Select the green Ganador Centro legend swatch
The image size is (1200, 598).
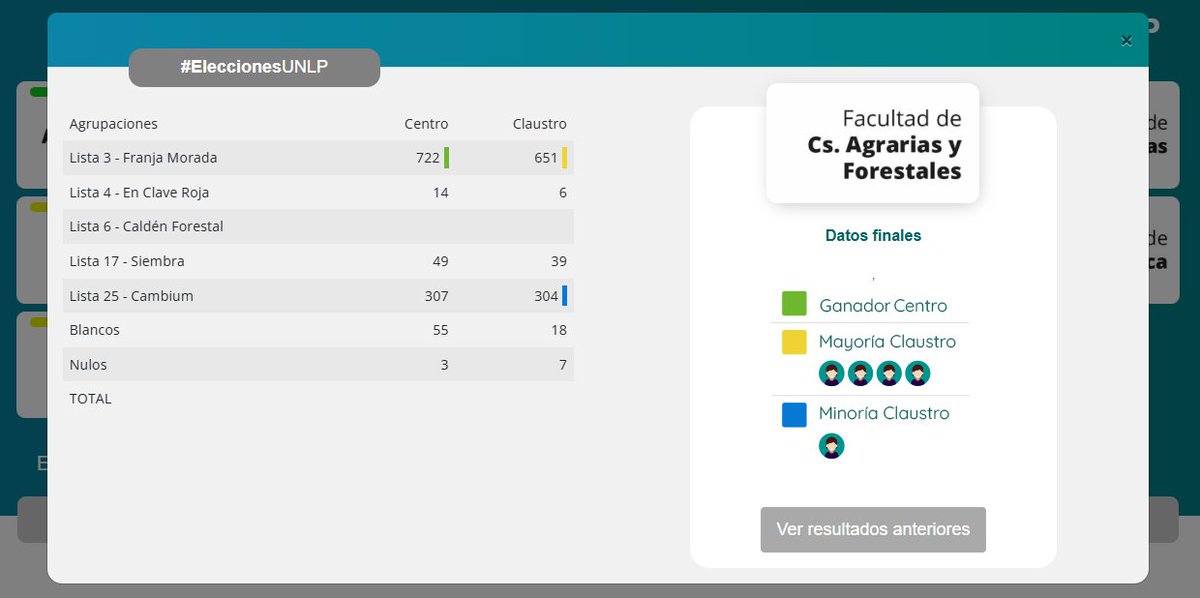click(x=794, y=304)
